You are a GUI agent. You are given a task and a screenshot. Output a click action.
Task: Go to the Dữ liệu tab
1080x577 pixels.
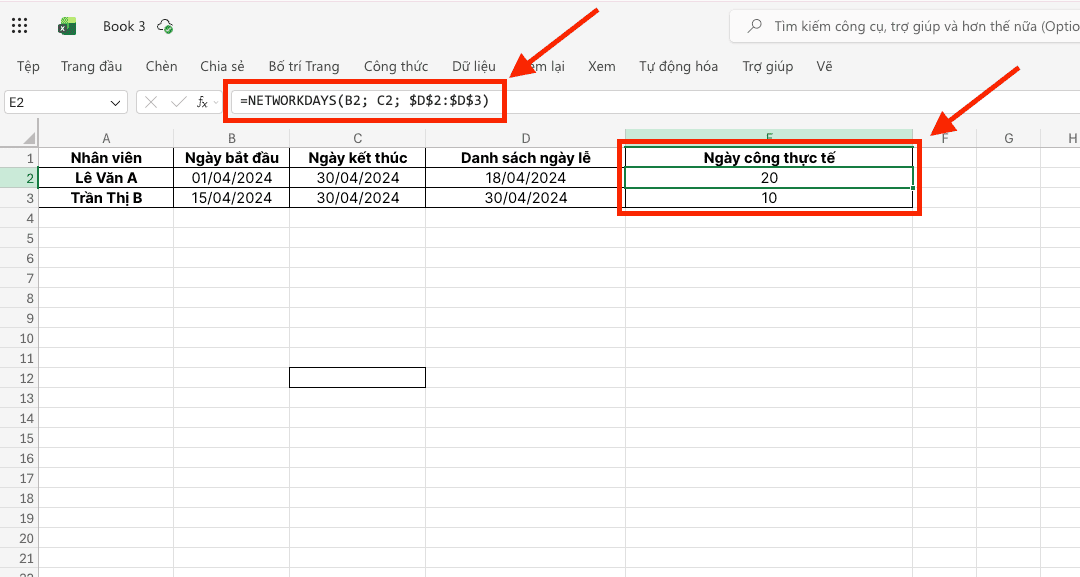coord(473,66)
